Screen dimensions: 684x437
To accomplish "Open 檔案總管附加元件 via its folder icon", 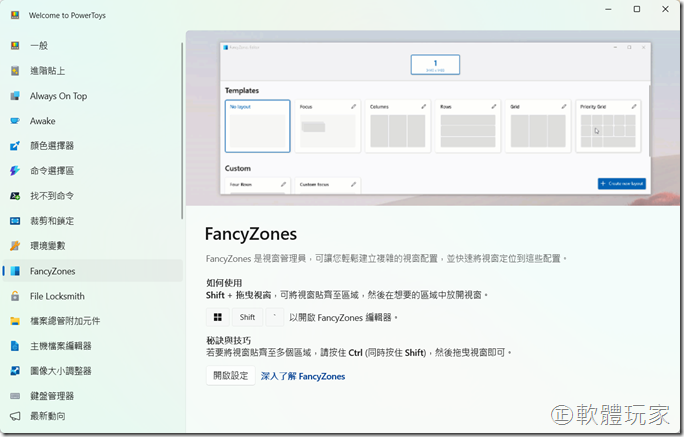I will (x=15, y=321).
